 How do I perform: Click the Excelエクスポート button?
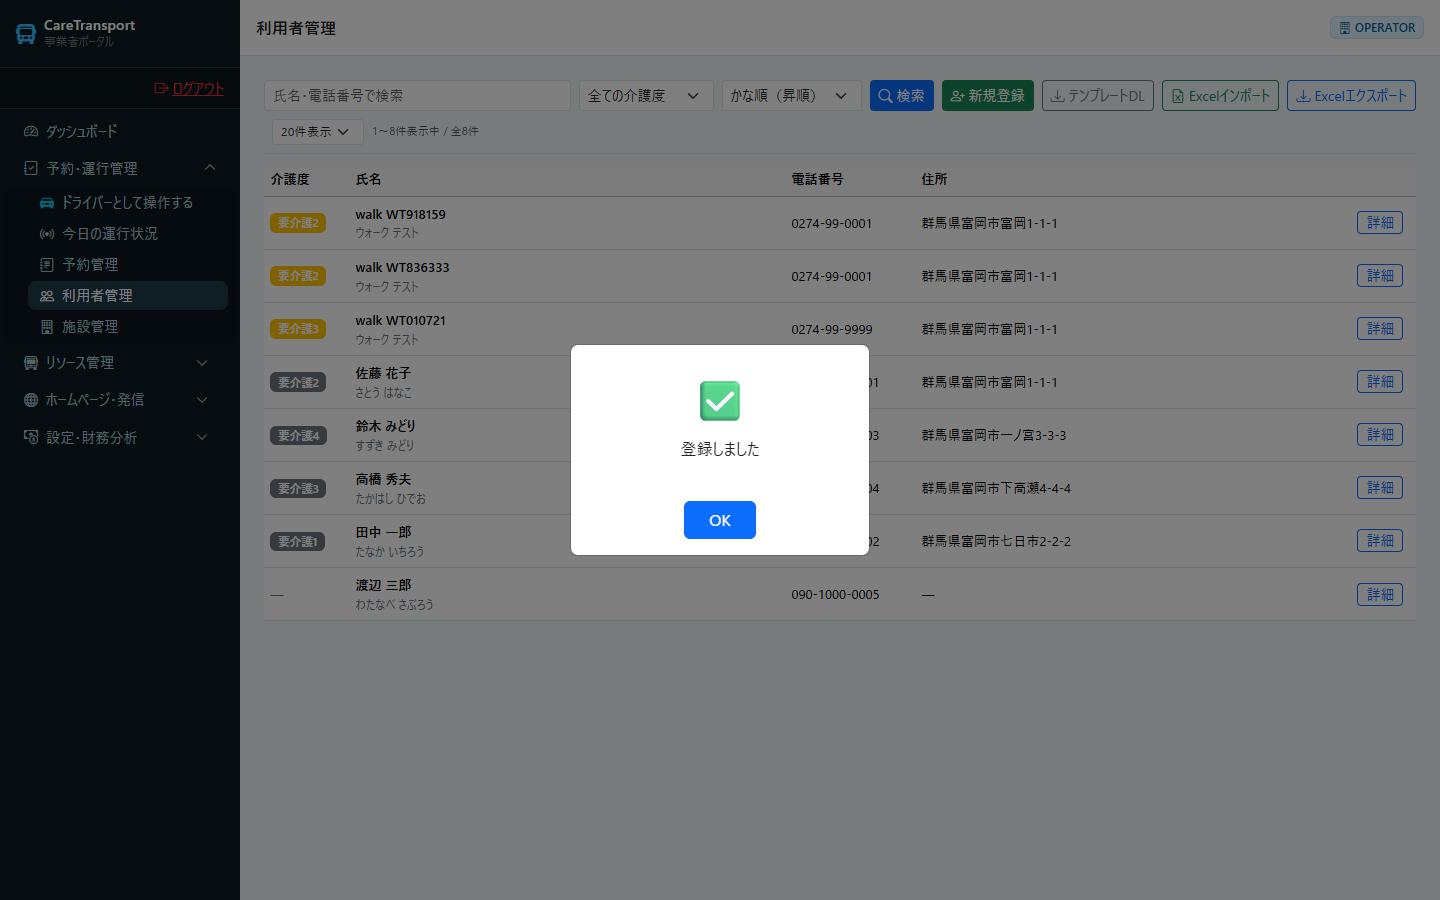coord(1351,95)
